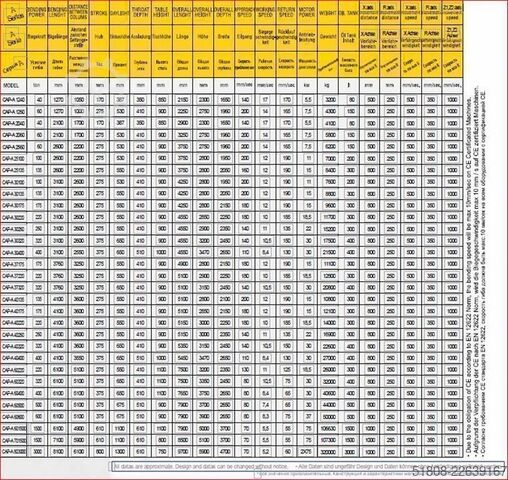The width and height of the screenshot is (508, 480).
Task: Select the DISTANCE BETWEEN COLUMNS header cell
Action: tap(79, 12)
